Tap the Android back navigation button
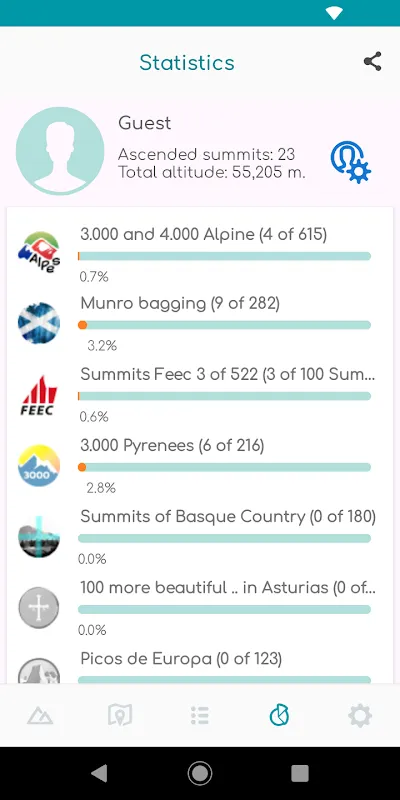This screenshot has width=400, height=800. click(x=100, y=773)
